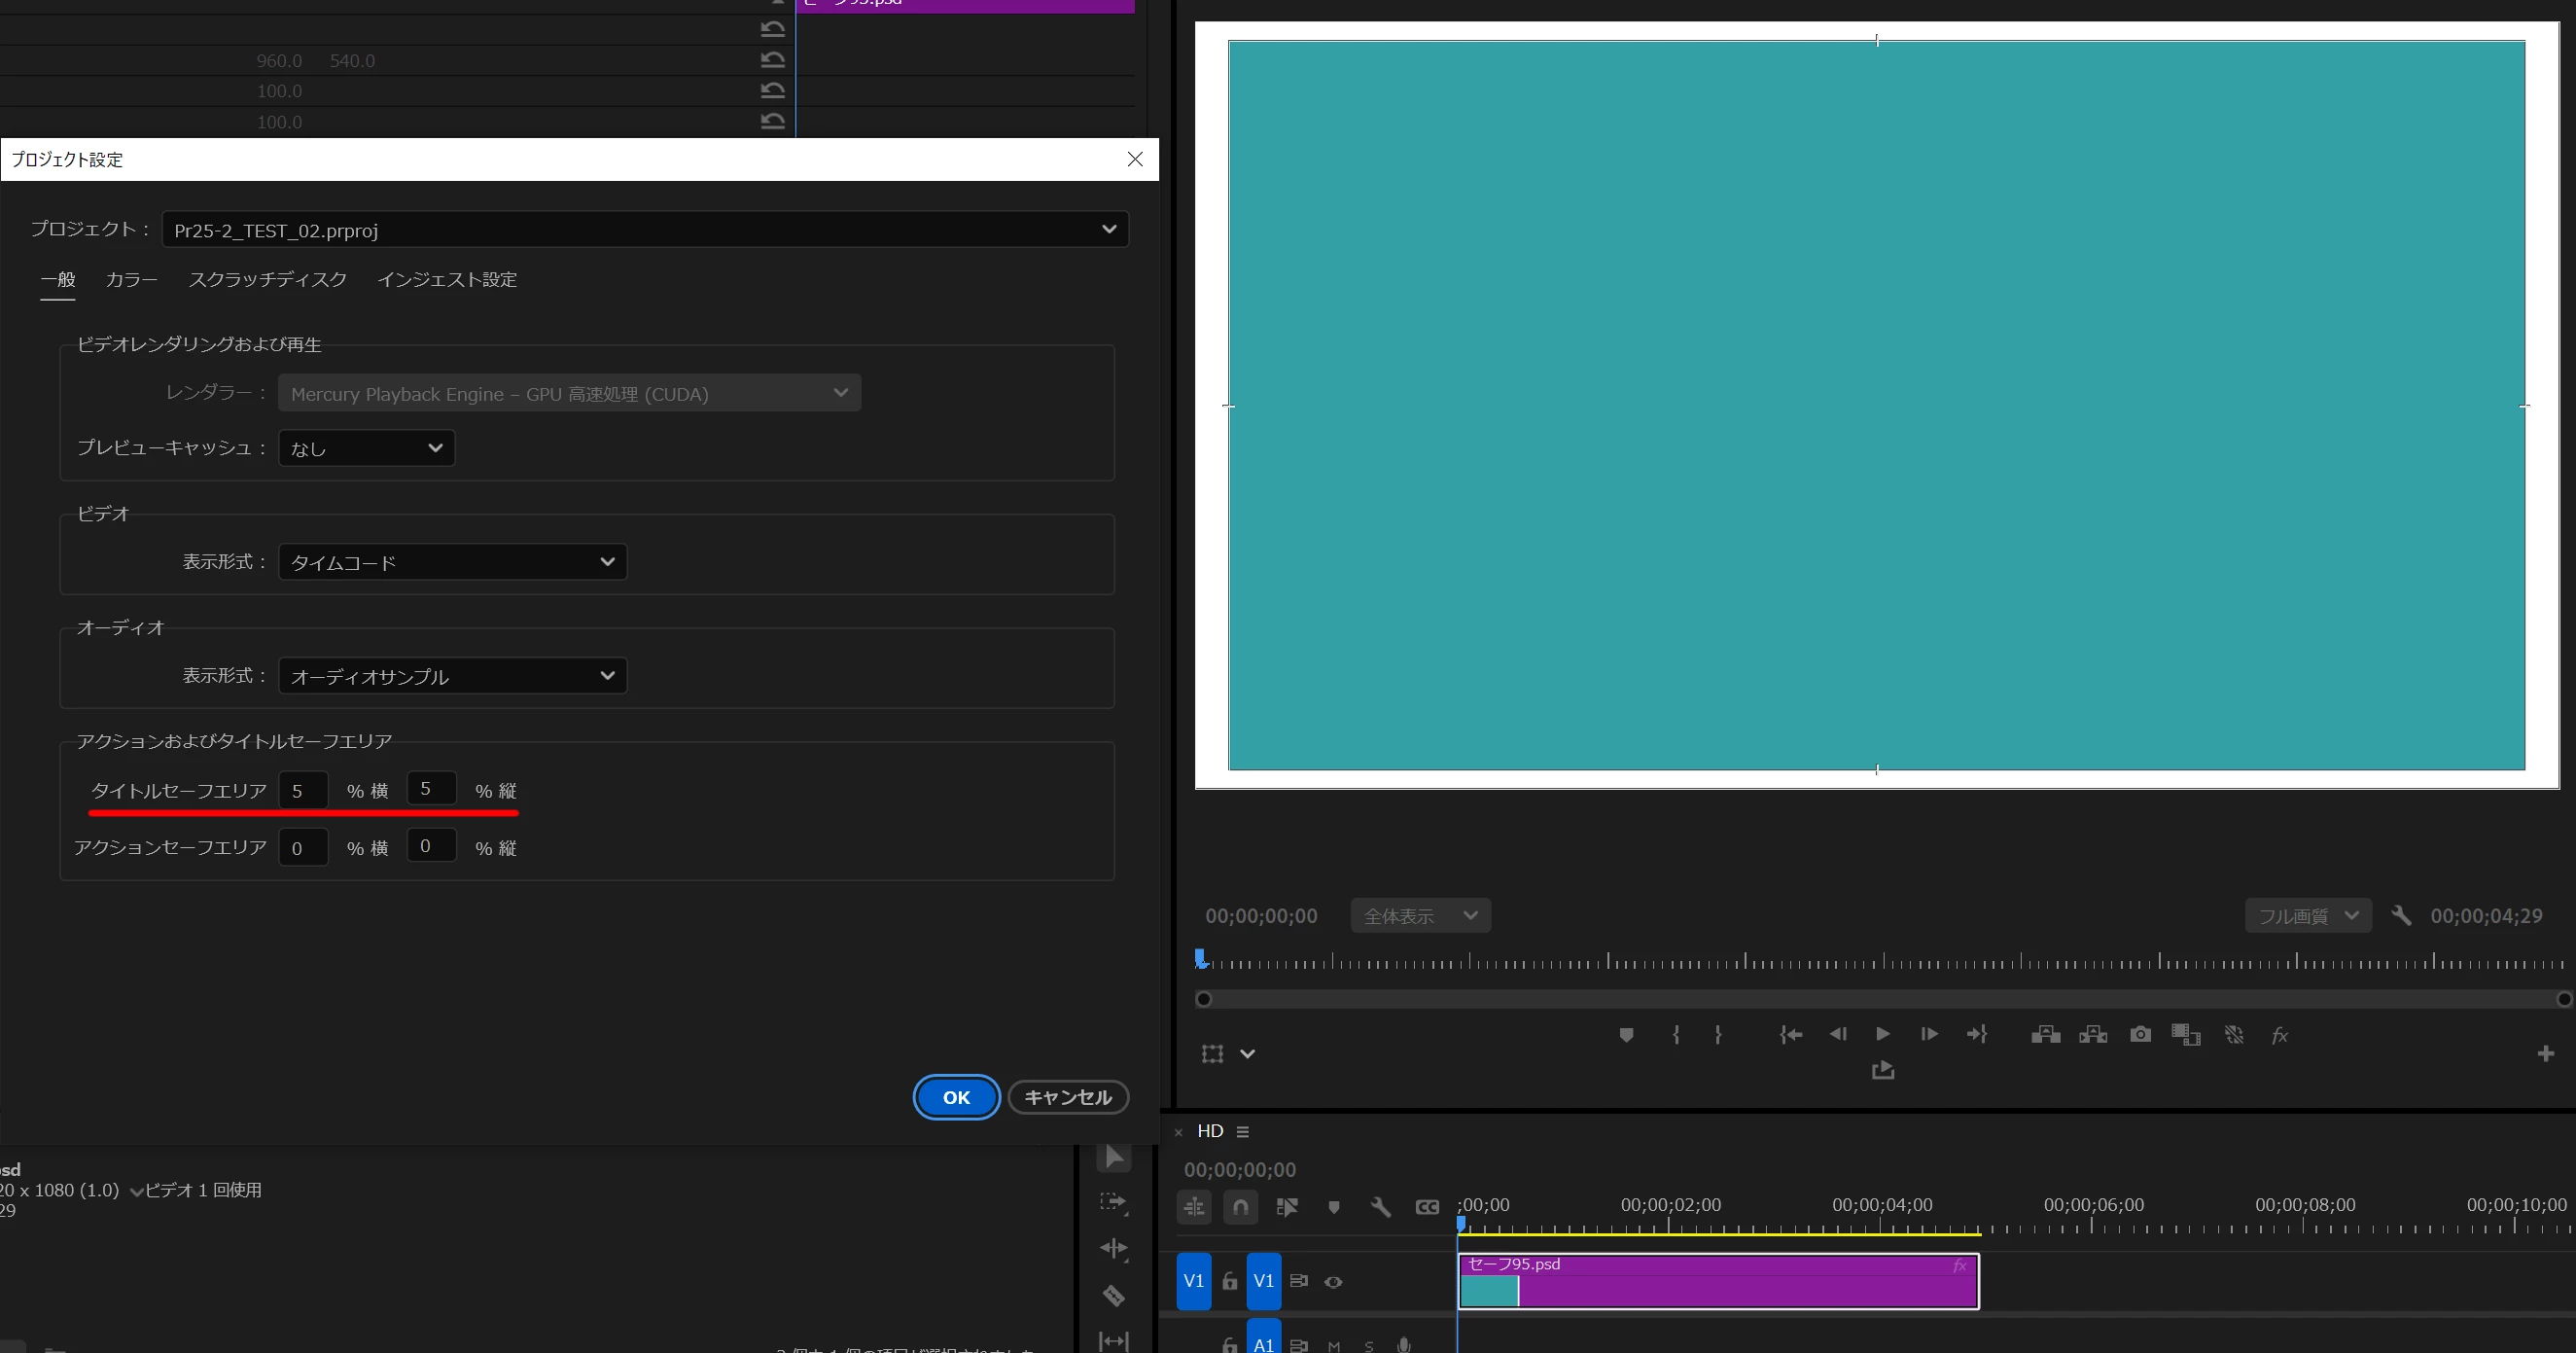Open the video 表示形式 タイムコード dropdown
The width and height of the screenshot is (2576, 1353).
pyautogui.click(x=452, y=562)
